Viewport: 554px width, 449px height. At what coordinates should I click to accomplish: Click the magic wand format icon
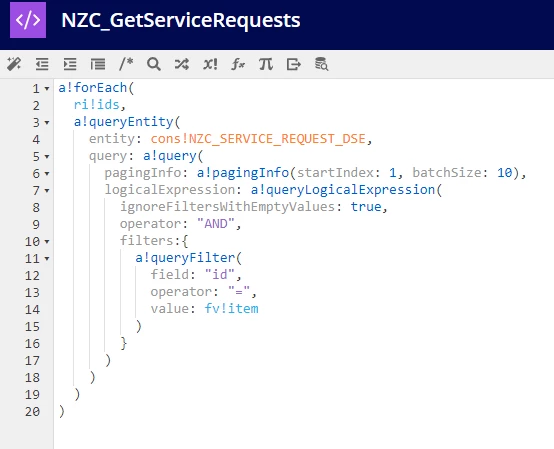click(x=14, y=64)
